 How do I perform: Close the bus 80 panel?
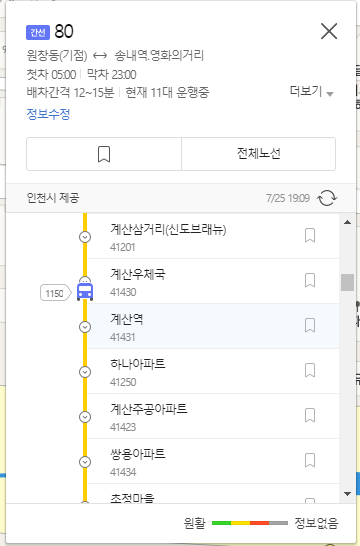(x=329, y=31)
